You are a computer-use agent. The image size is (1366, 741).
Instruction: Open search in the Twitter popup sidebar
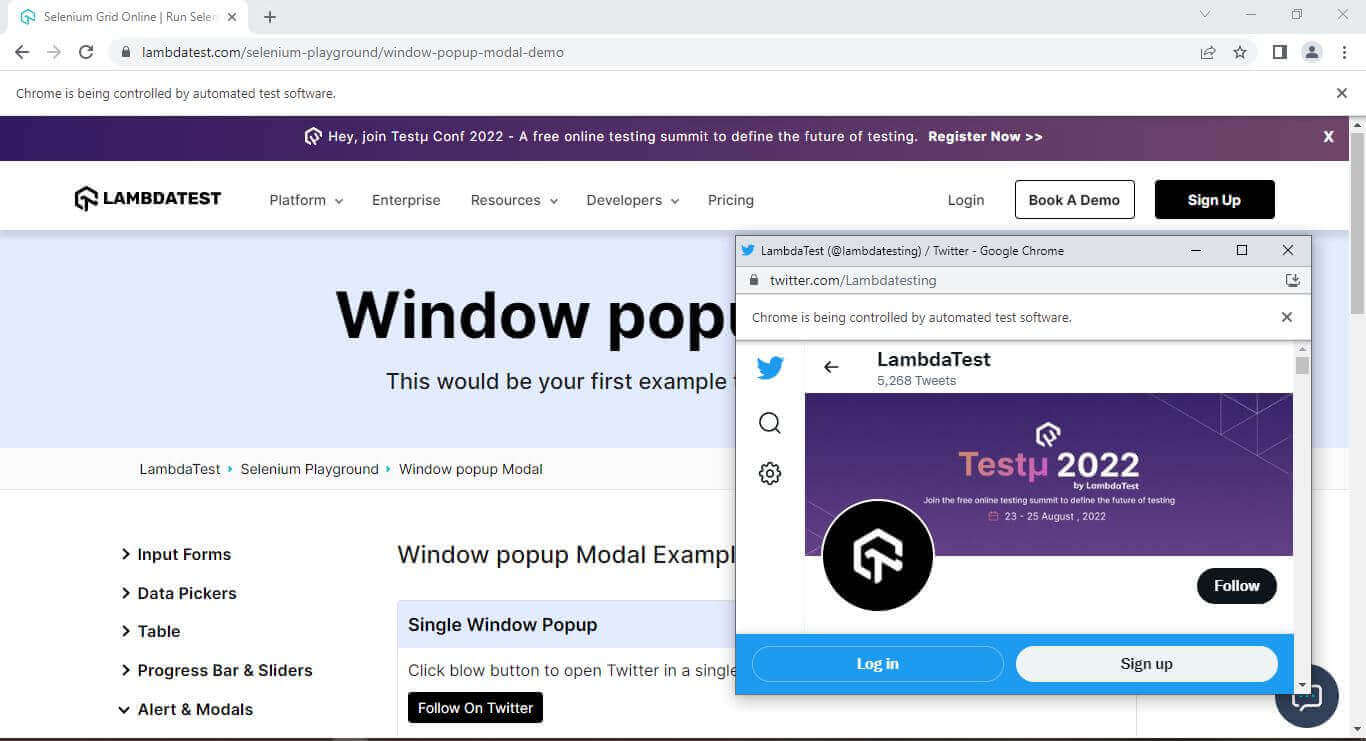tap(770, 422)
